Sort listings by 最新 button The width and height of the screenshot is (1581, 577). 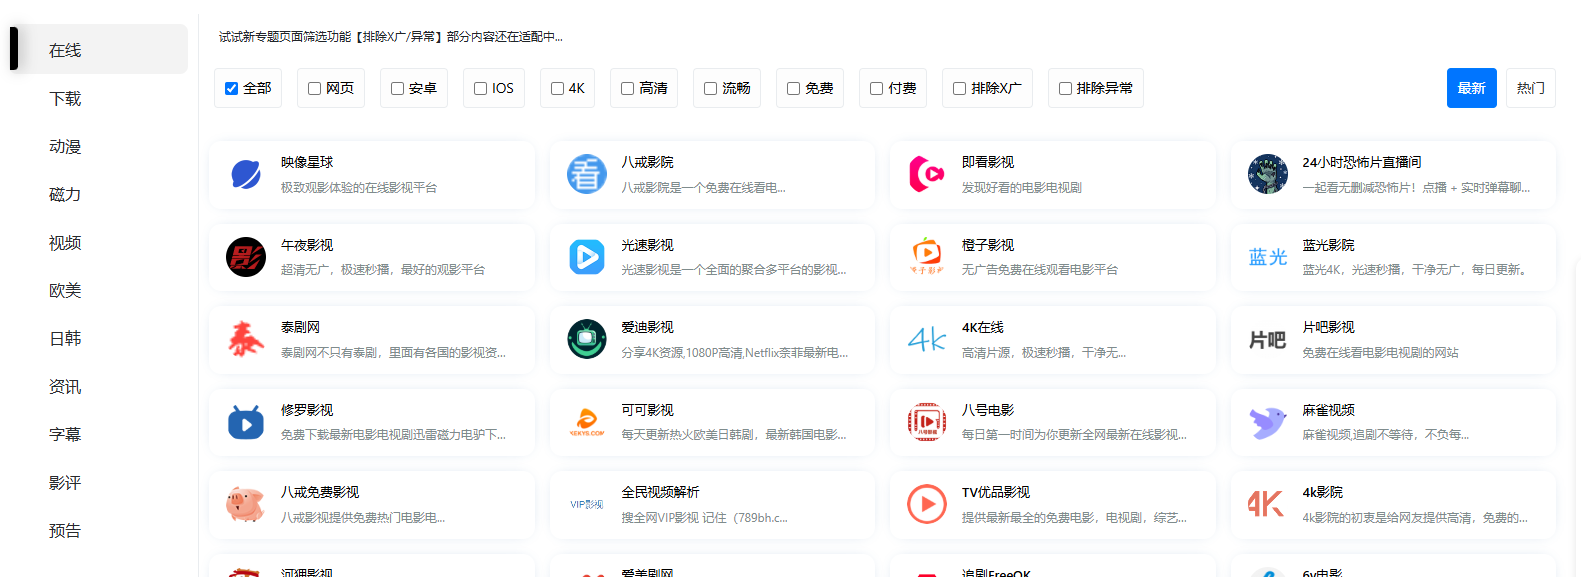[1471, 88]
